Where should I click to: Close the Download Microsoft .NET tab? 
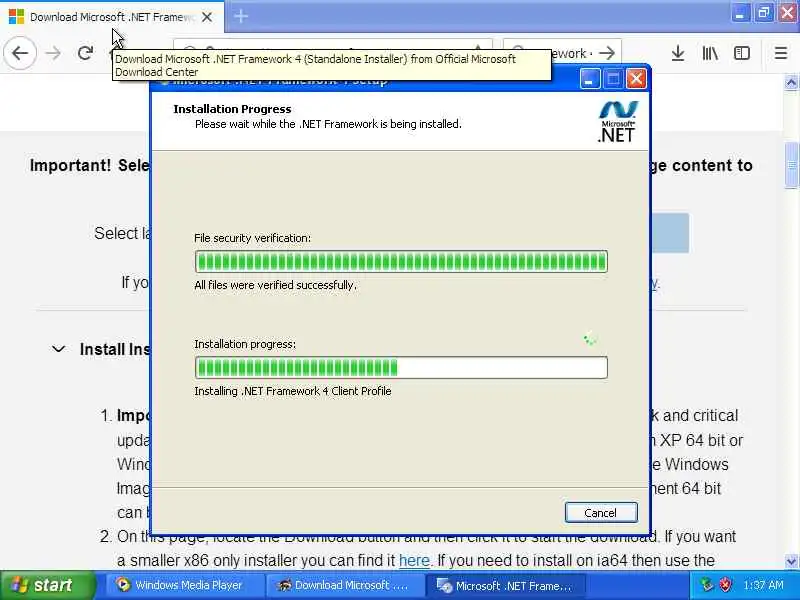[x=207, y=17]
